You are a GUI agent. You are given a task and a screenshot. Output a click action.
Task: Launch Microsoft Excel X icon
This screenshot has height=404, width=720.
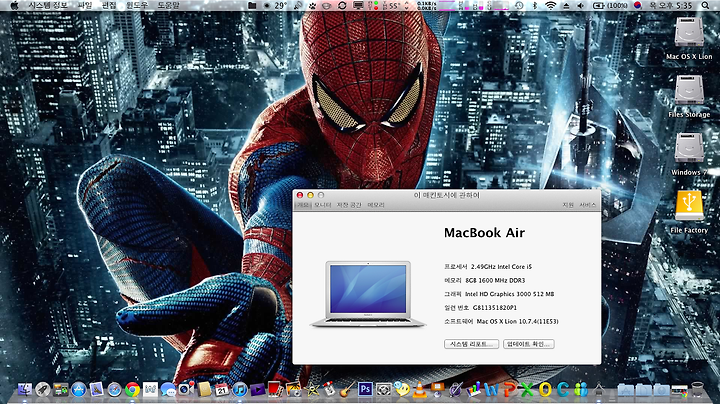[x=527, y=390]
